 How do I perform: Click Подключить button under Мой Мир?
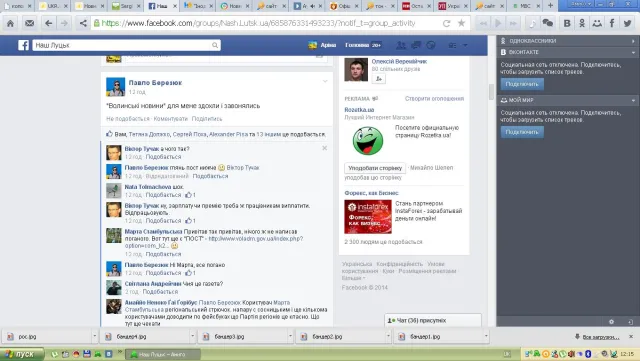[x=522, y=132]
